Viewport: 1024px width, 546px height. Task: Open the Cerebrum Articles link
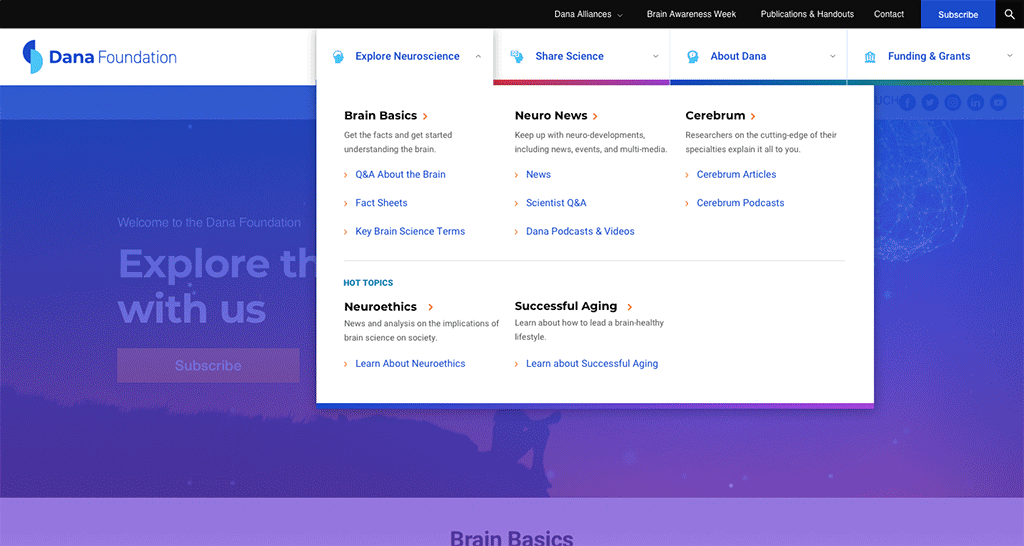point(737,174)
